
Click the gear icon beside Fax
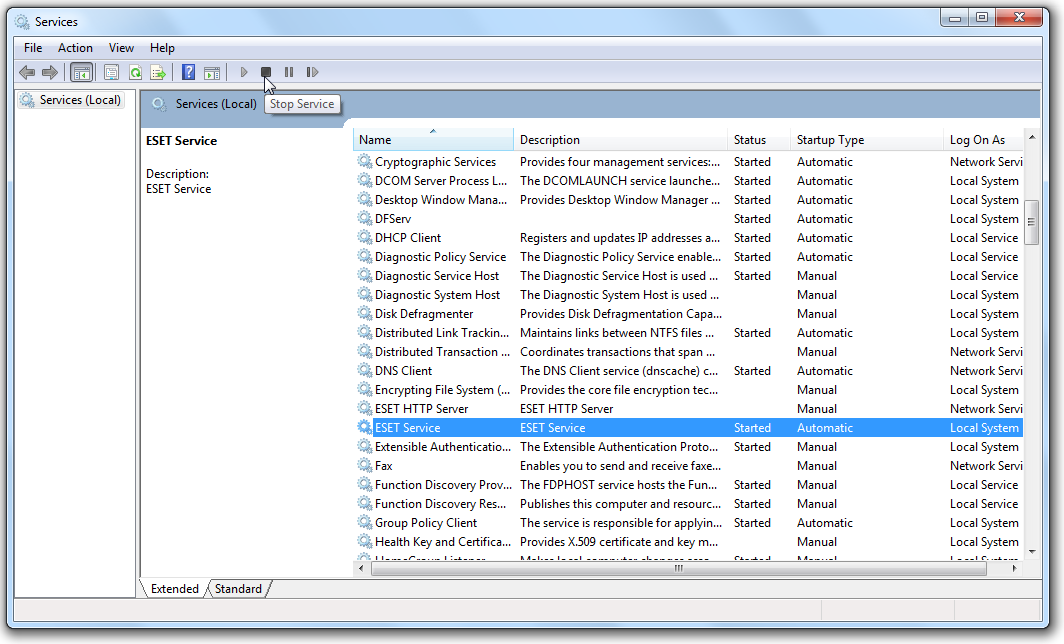[364, 466]
